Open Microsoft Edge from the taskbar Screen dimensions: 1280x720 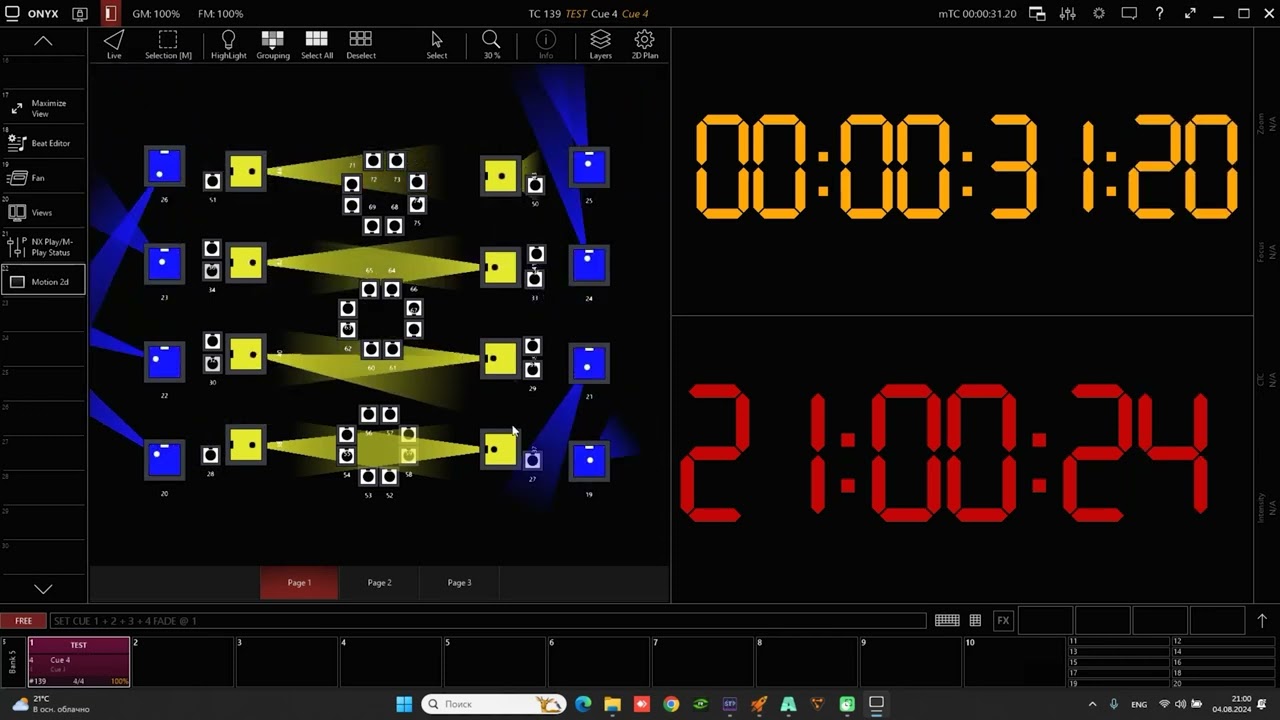coord(583,704)
